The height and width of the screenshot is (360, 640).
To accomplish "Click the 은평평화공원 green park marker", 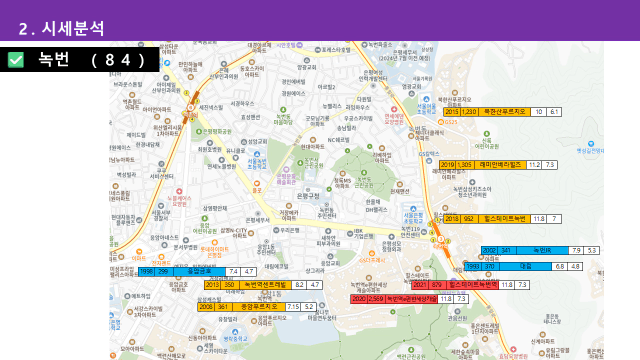I will click(x=199, y=131).
